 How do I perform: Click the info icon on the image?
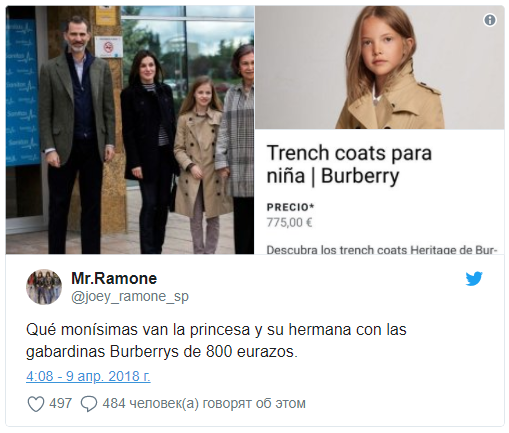click(490, 20)
